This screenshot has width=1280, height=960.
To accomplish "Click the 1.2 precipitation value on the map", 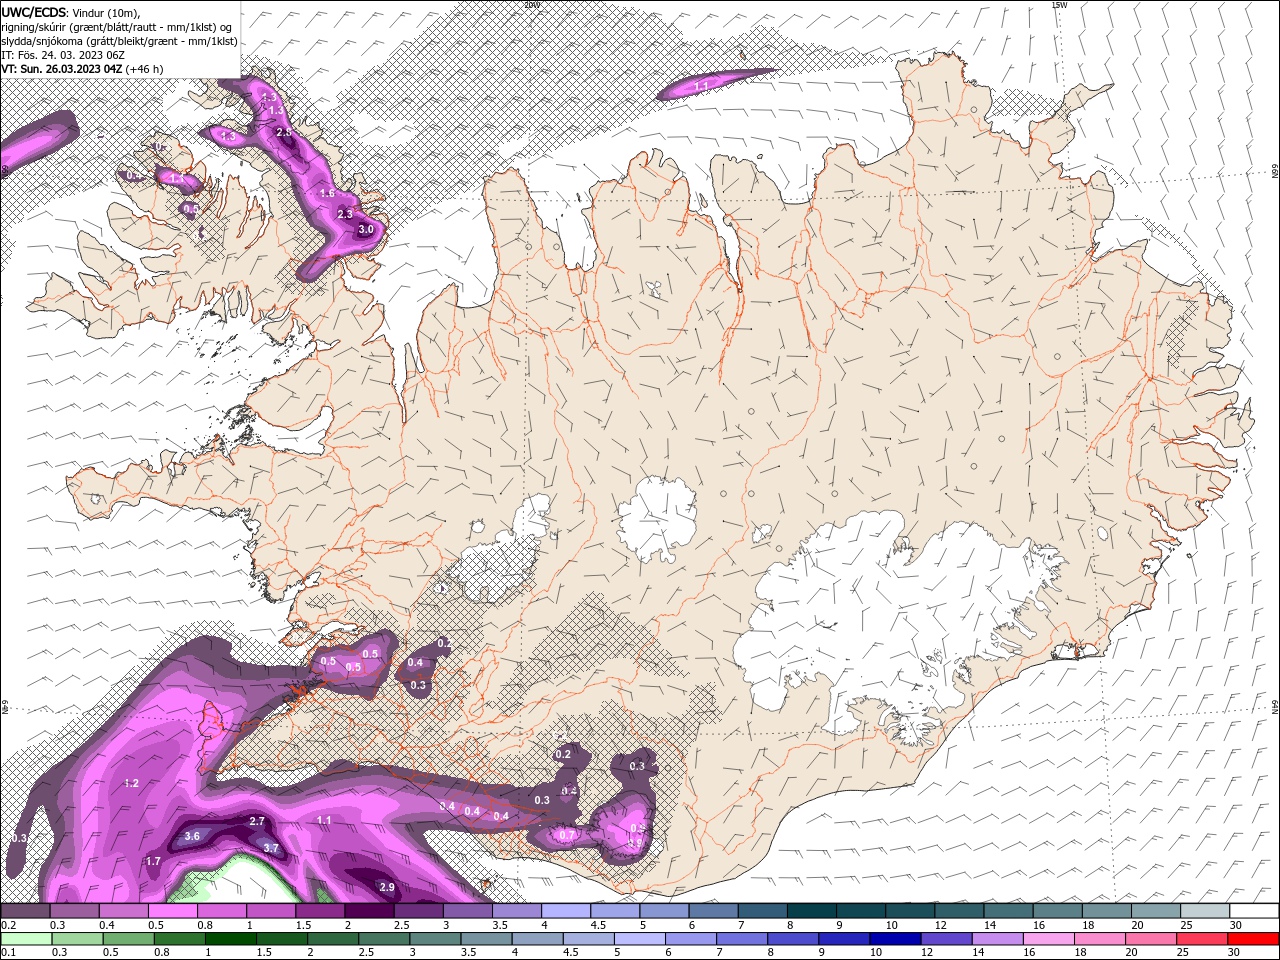I will [131, 783].
